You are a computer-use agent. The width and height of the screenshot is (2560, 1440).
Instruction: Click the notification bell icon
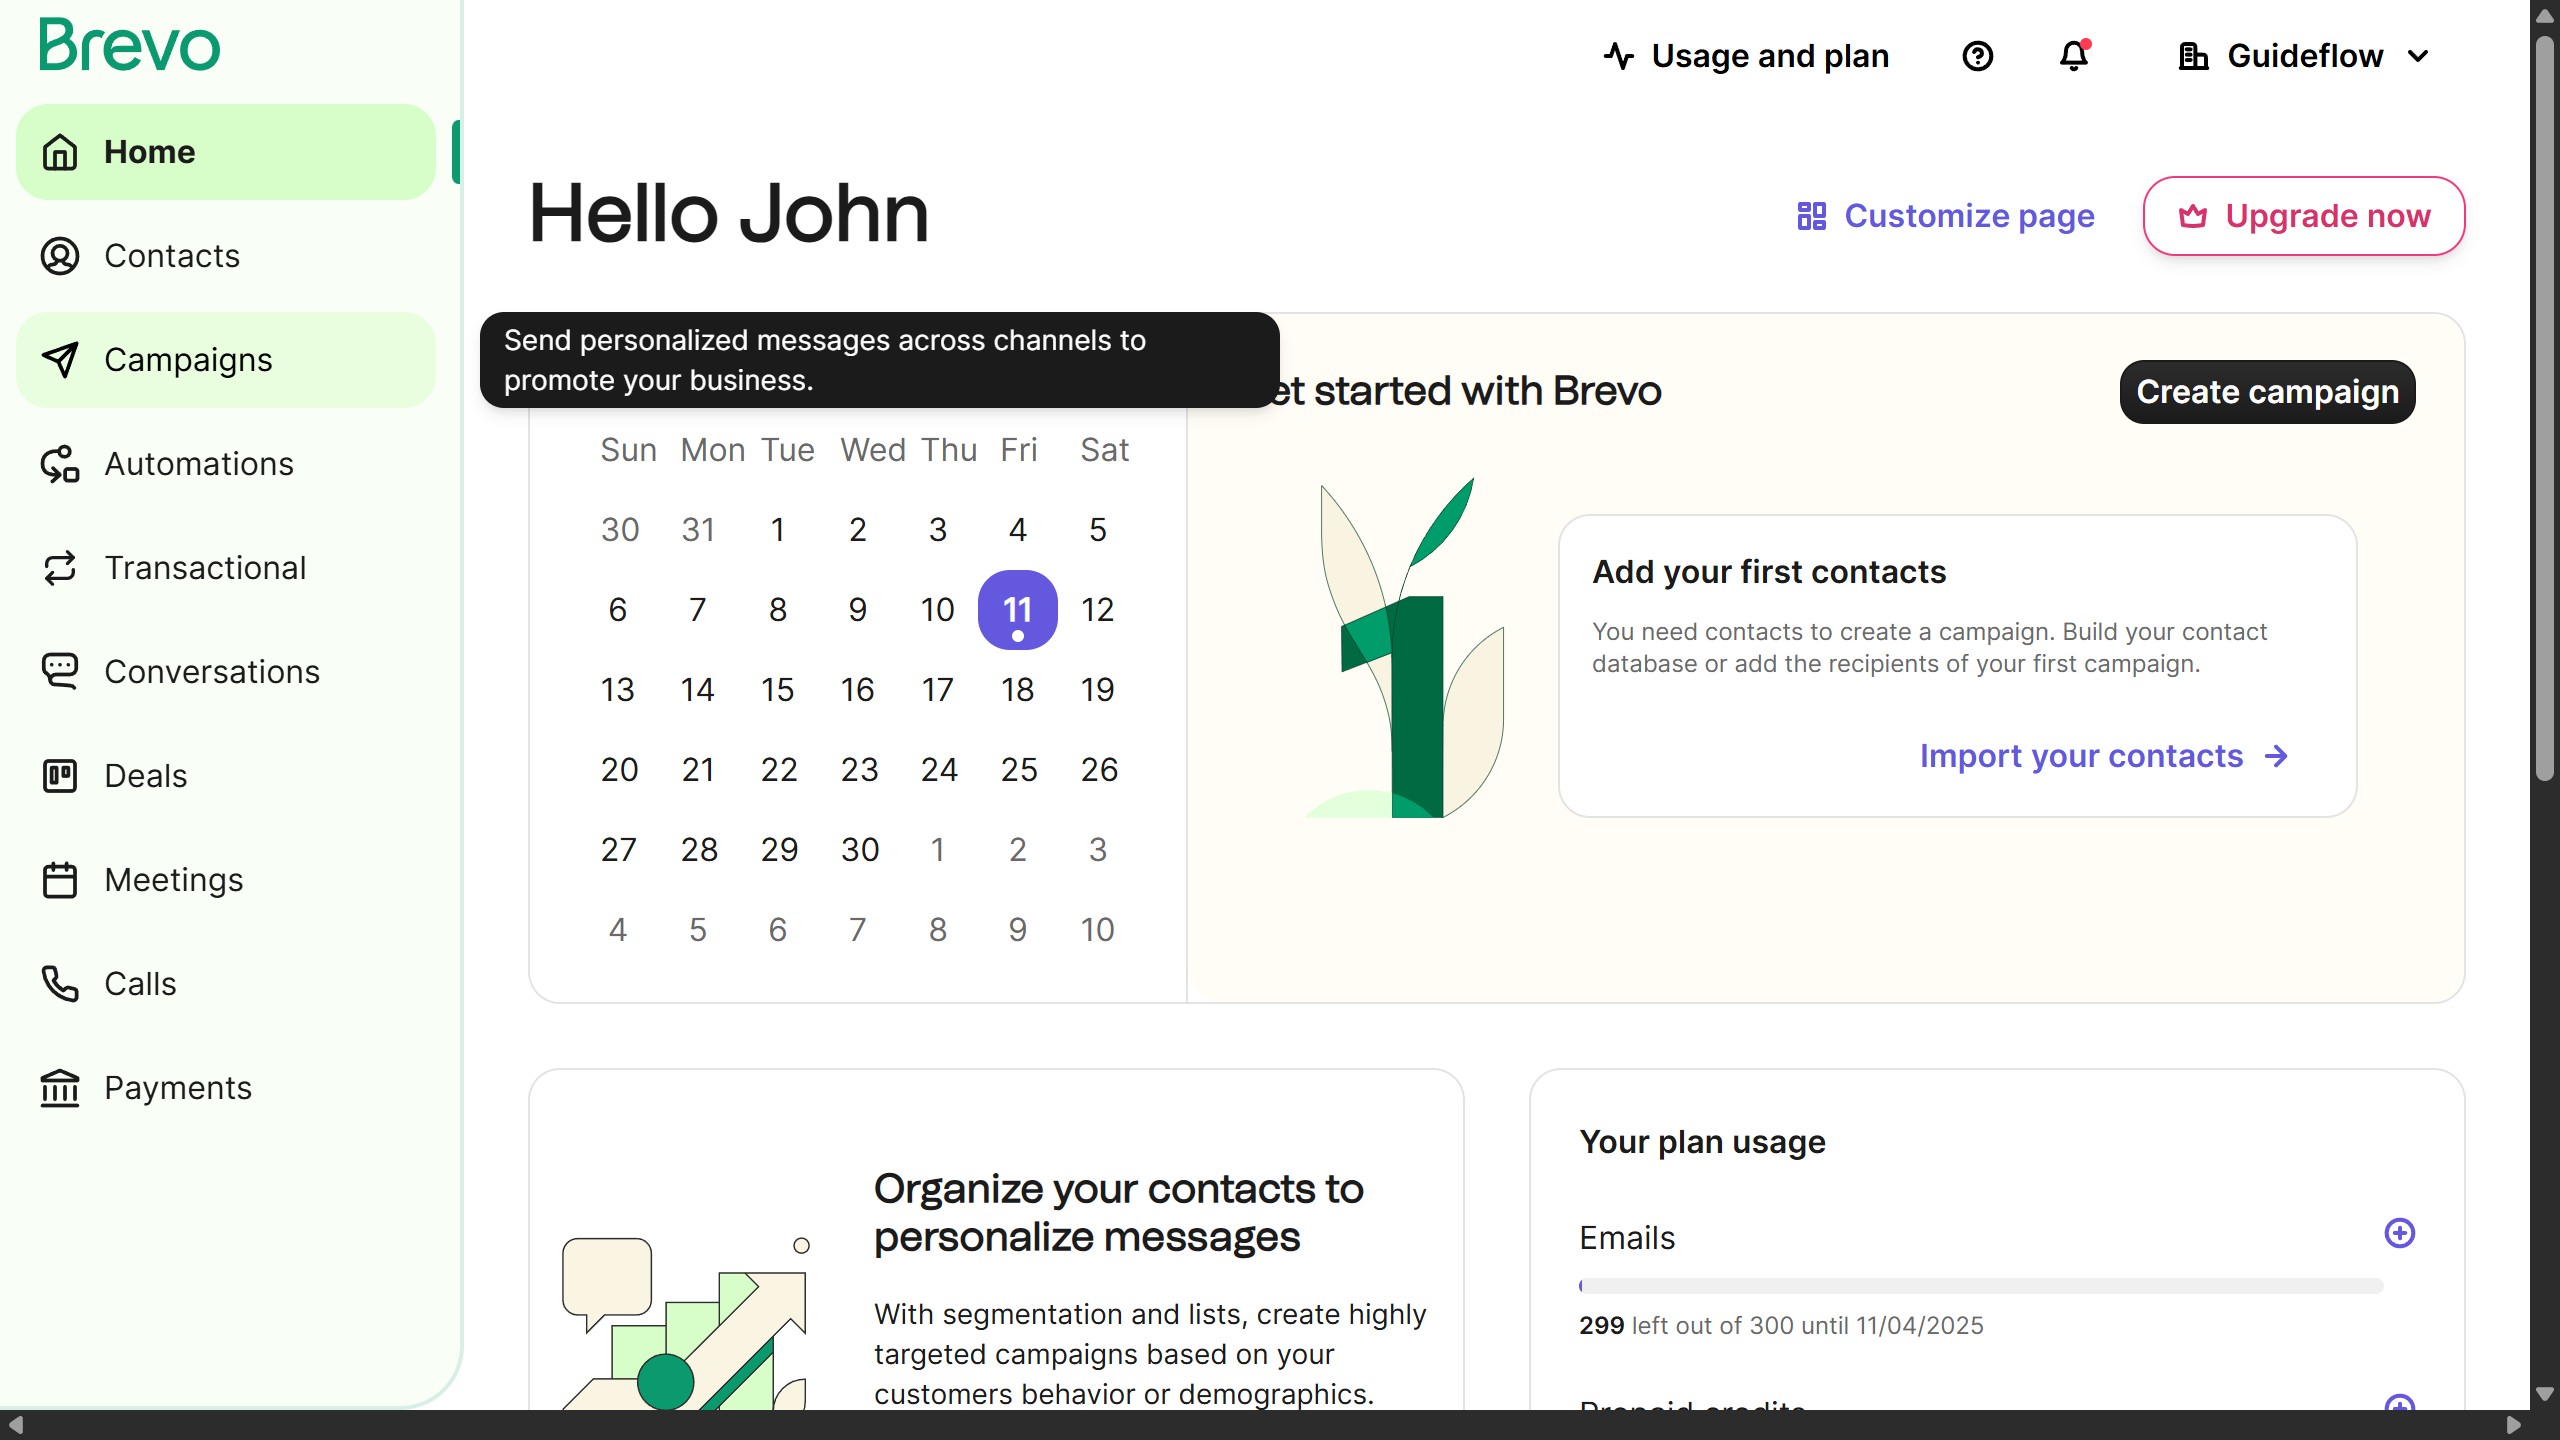2072,56
